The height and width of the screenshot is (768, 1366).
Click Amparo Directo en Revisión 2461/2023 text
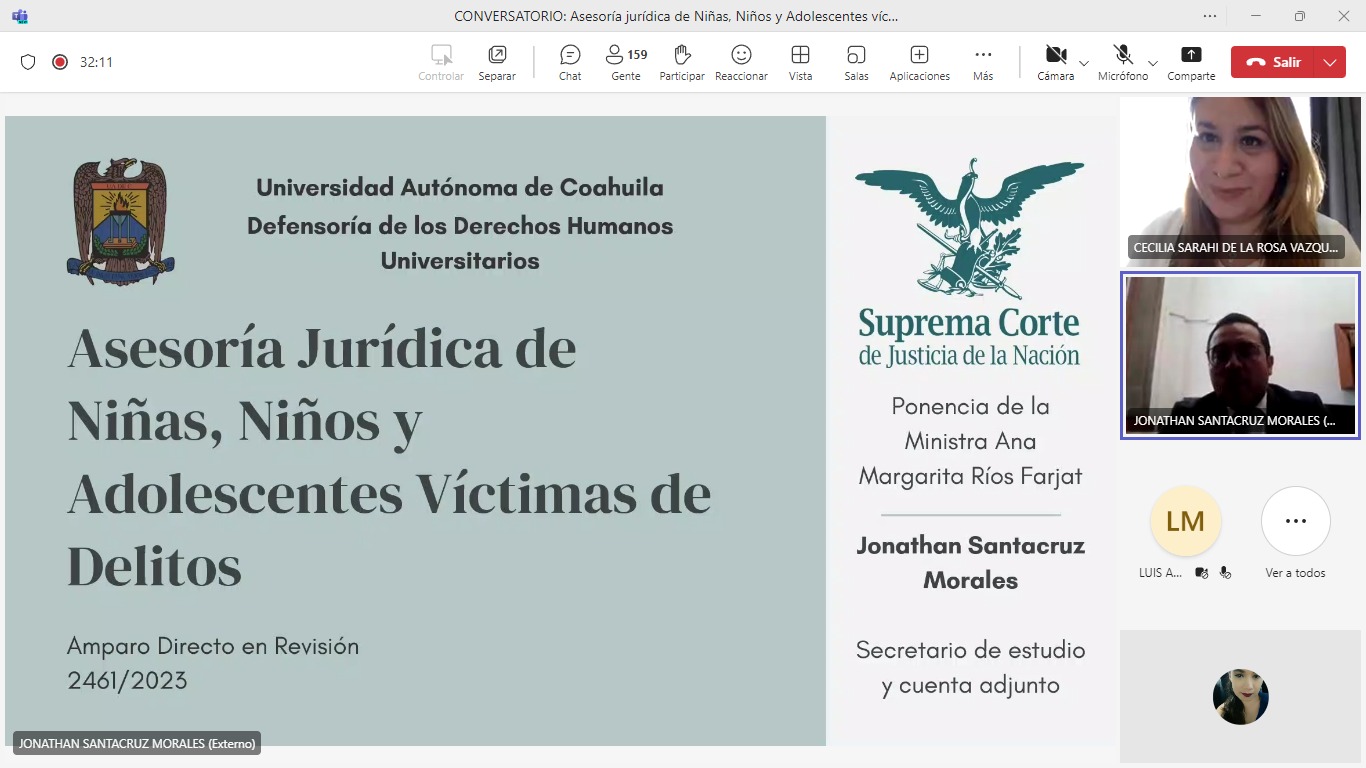click(x=213, y=663)
